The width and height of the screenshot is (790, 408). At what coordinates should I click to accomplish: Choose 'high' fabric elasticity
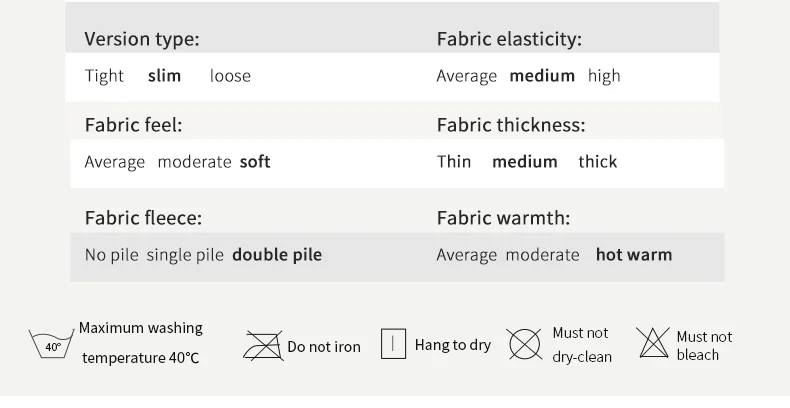pyautogui.click(x=604, y=76)
